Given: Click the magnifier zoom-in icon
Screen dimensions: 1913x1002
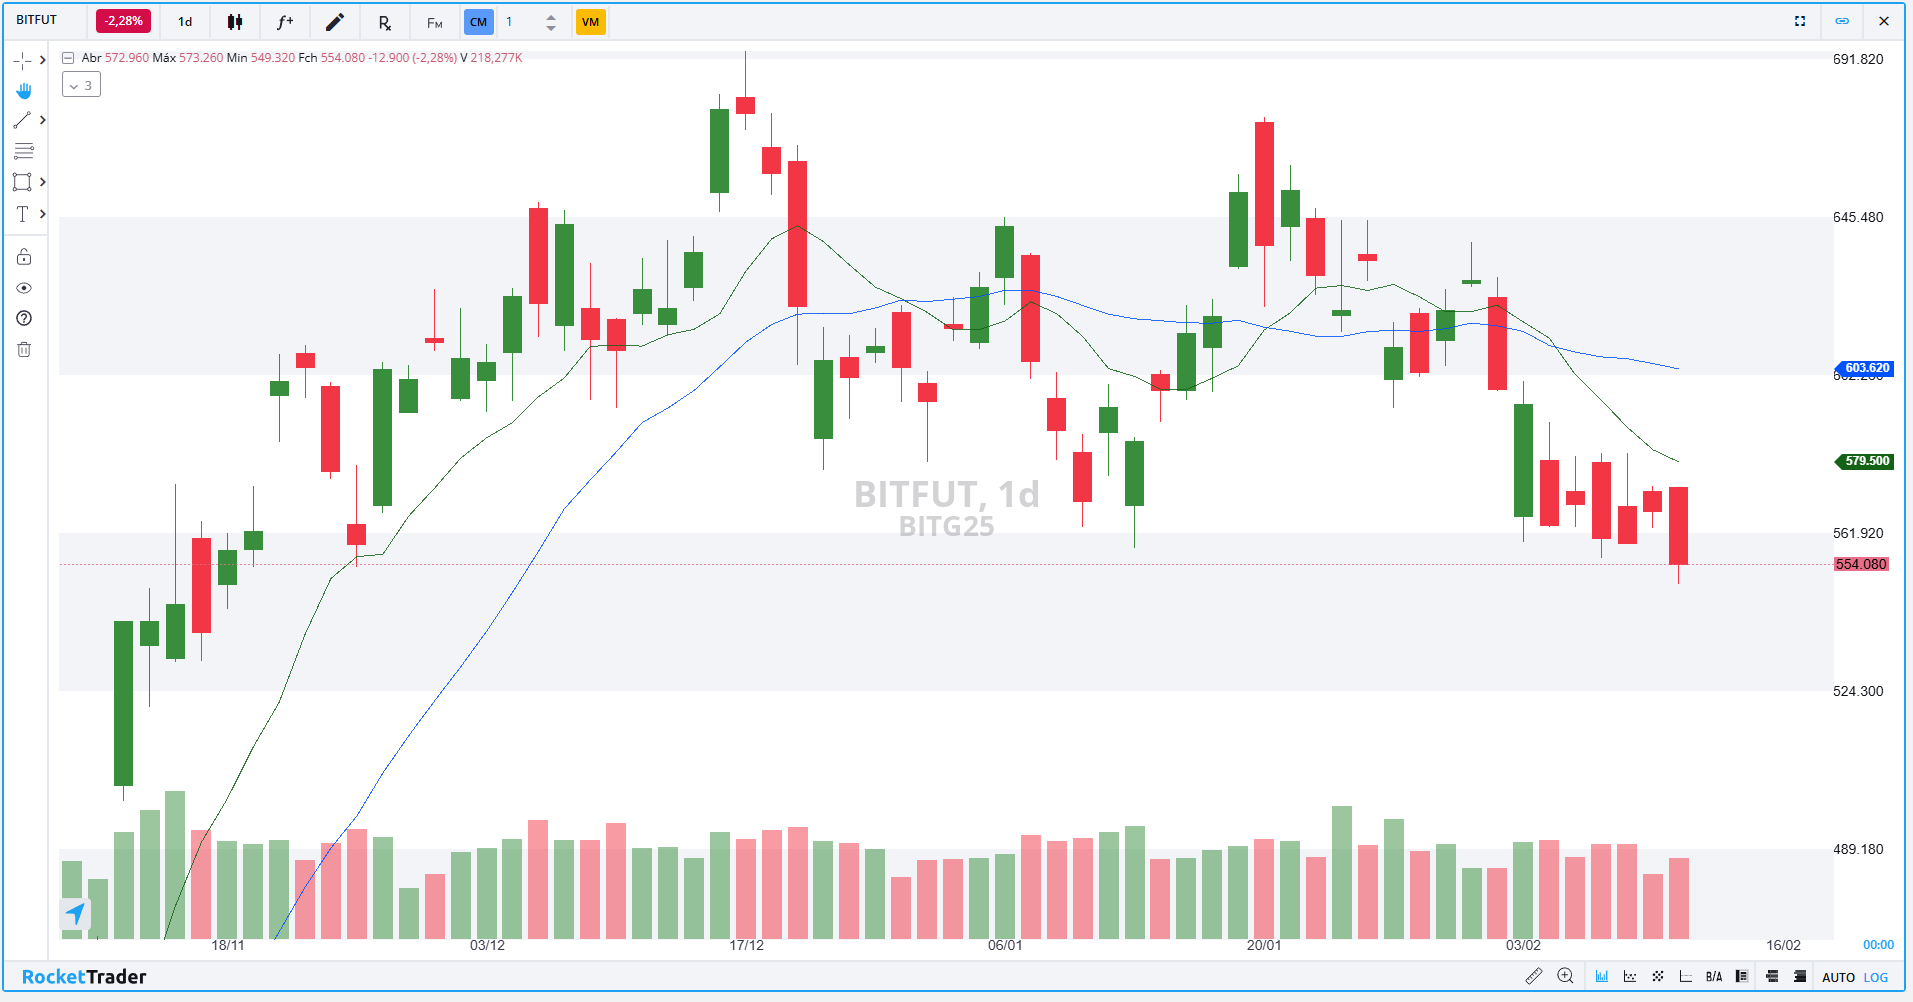Looking at the screenshot, I should point(1566,976).
